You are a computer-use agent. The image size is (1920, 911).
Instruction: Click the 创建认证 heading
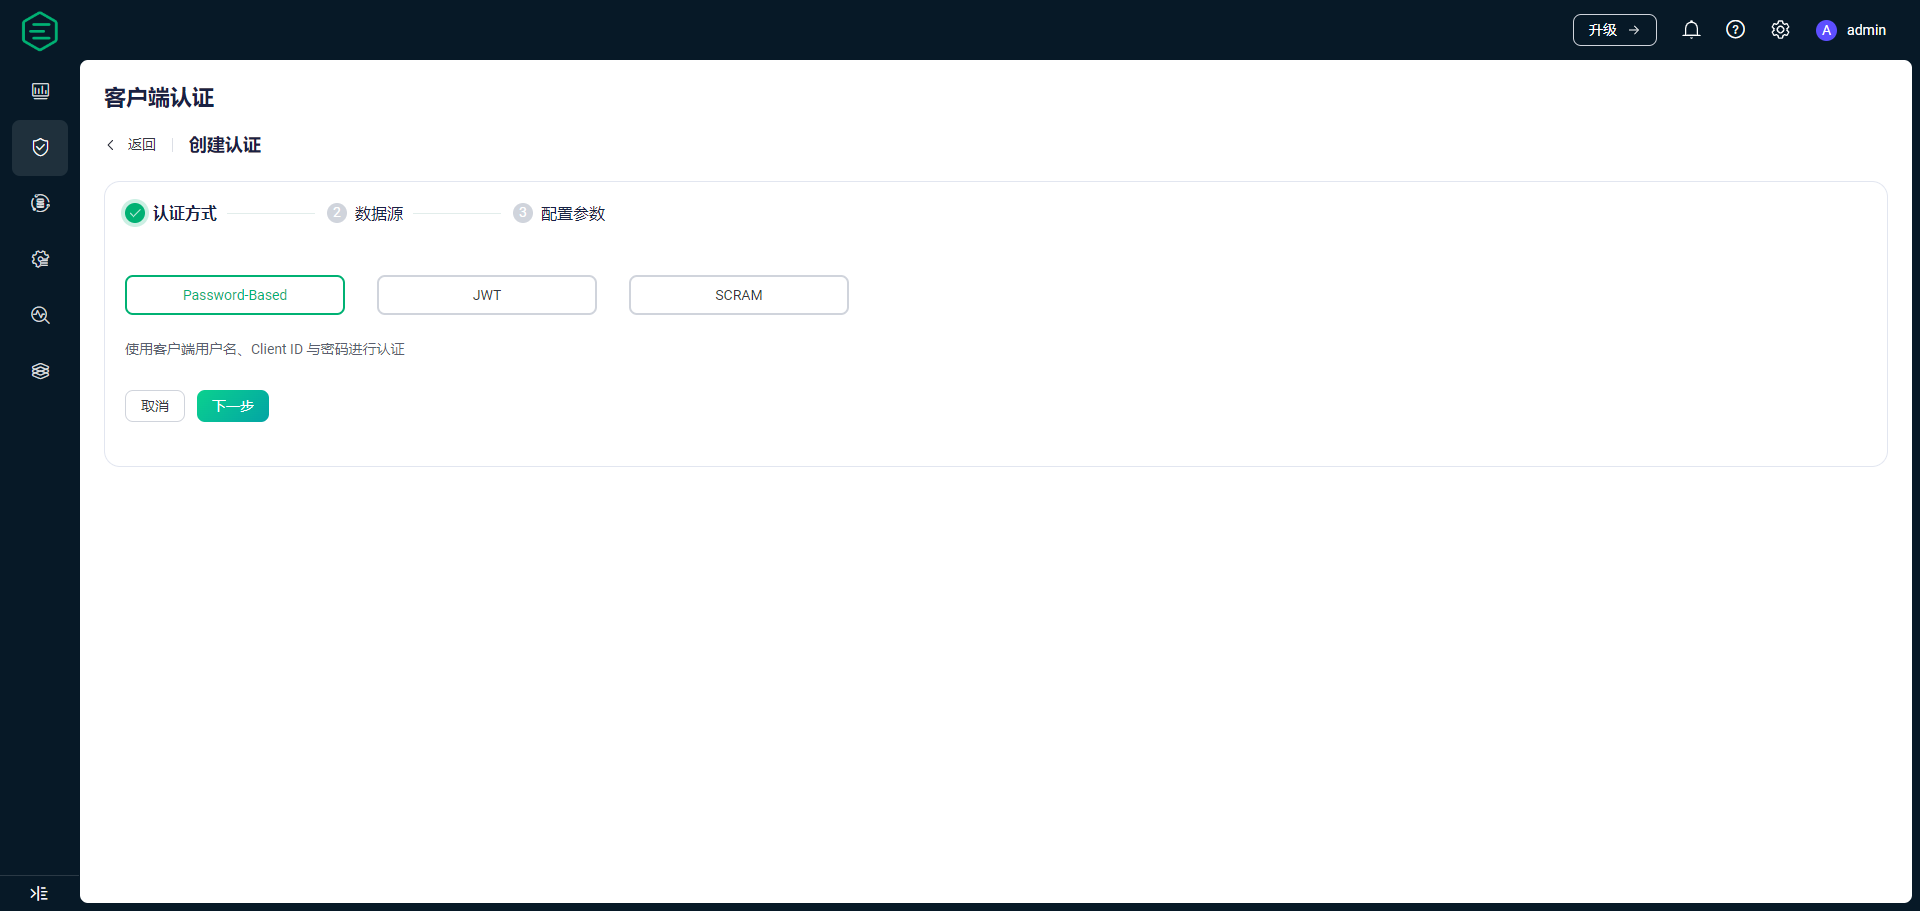(x=225, y=145)
